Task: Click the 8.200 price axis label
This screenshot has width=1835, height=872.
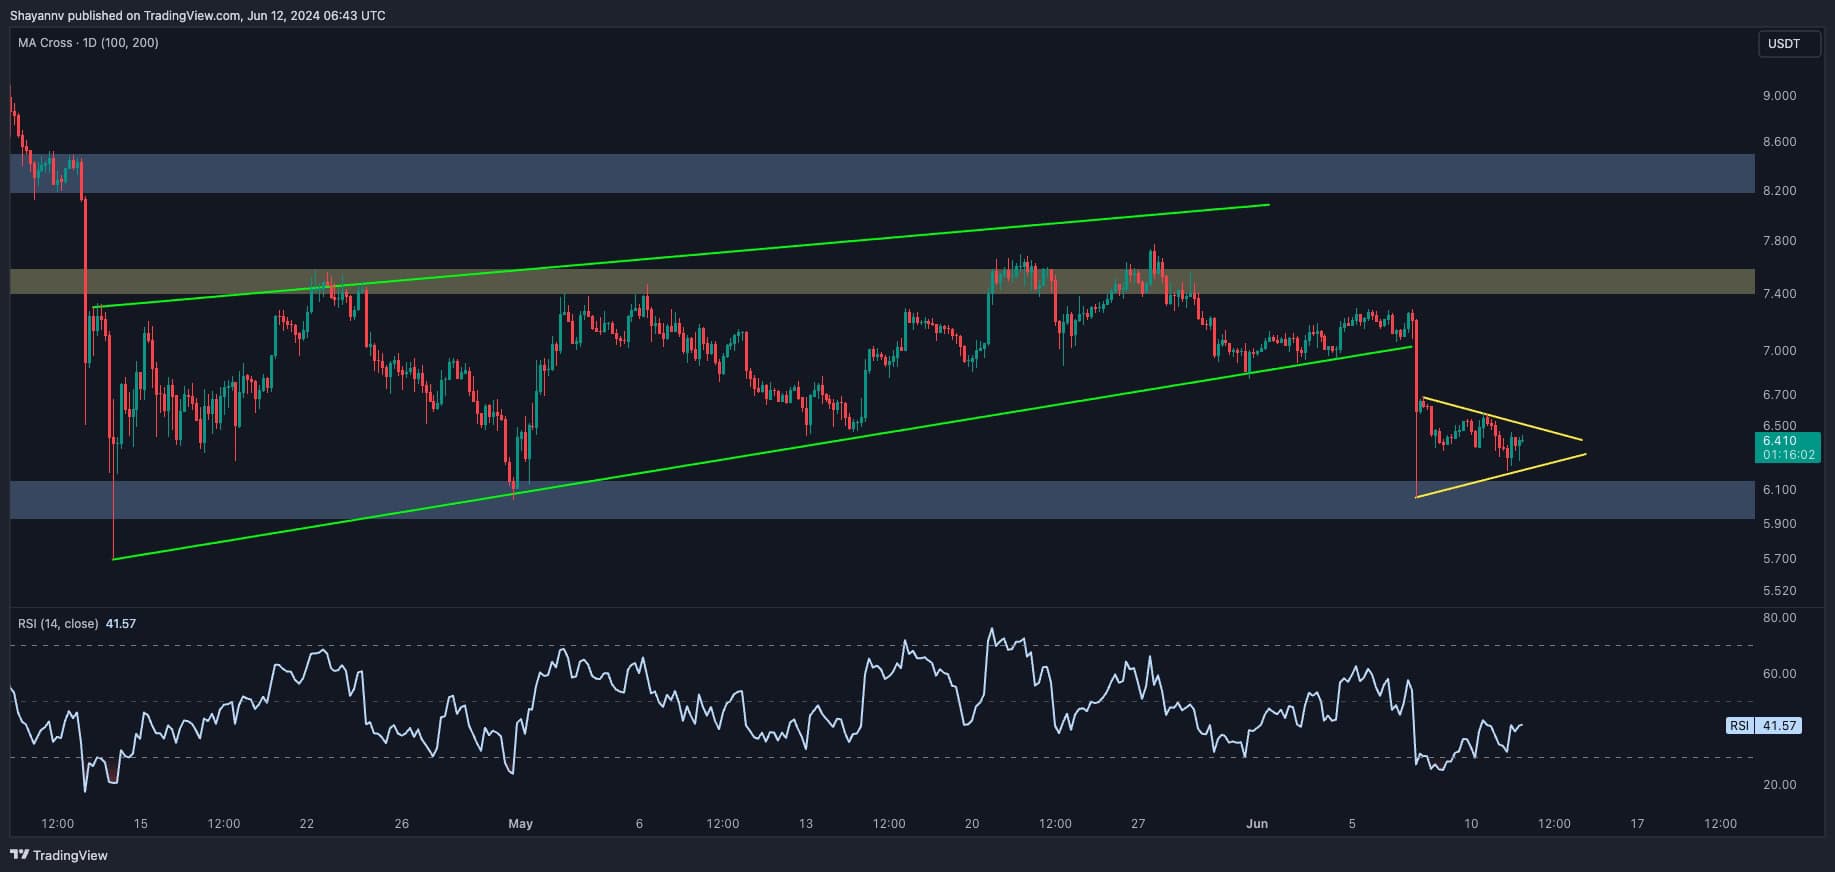Action: pos(1779,191)
